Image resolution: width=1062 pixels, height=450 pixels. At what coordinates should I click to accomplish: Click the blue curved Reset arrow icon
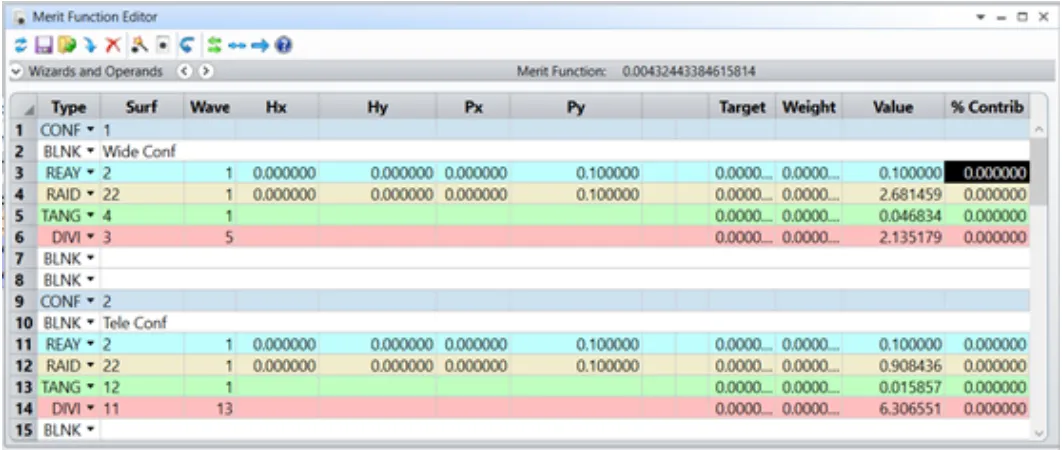tap(186, 46)
